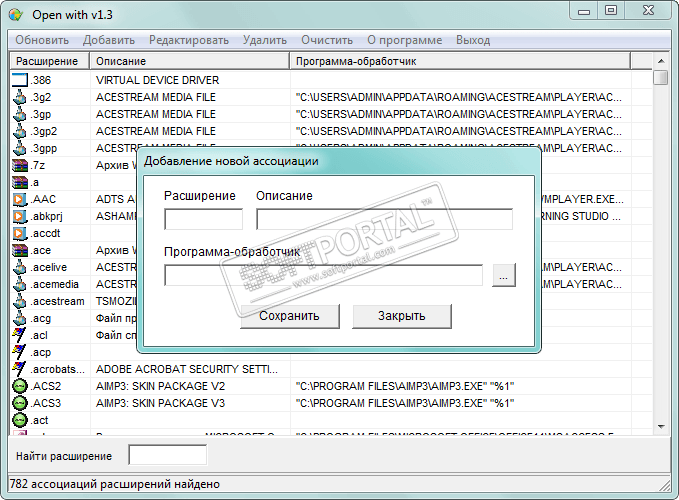
Task: Click the WinRAR icon beside .7z
Action: pos(19,165)
